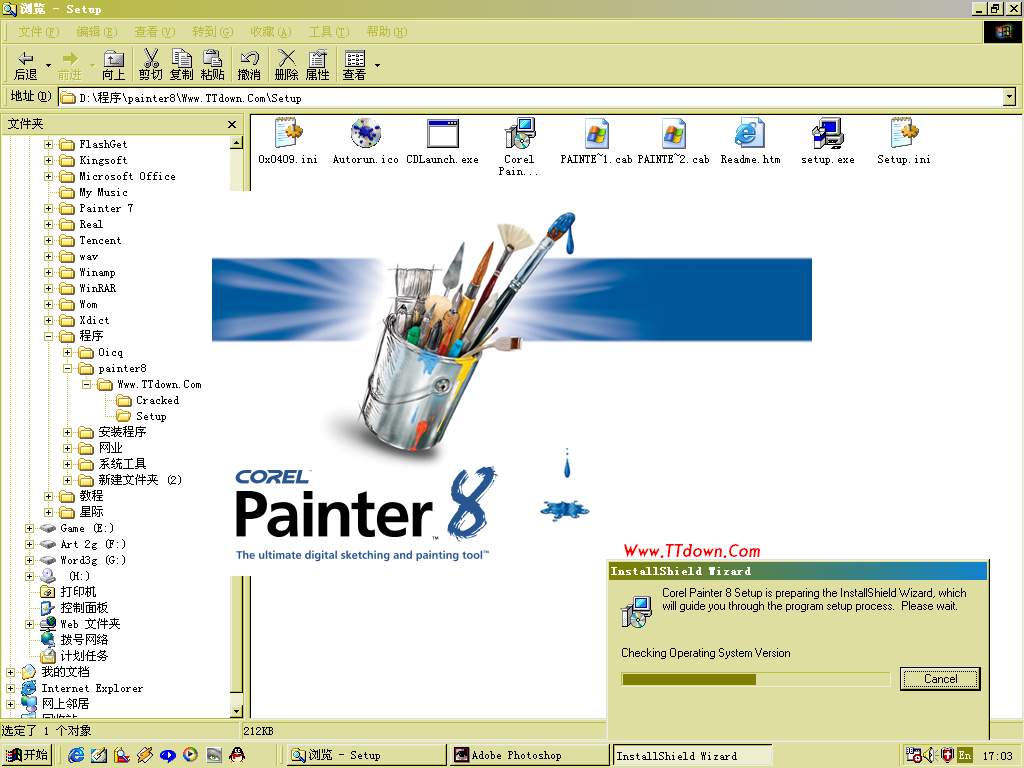
Task: Select 控制面板 in the folder tree
Action: tap(74, 608)
